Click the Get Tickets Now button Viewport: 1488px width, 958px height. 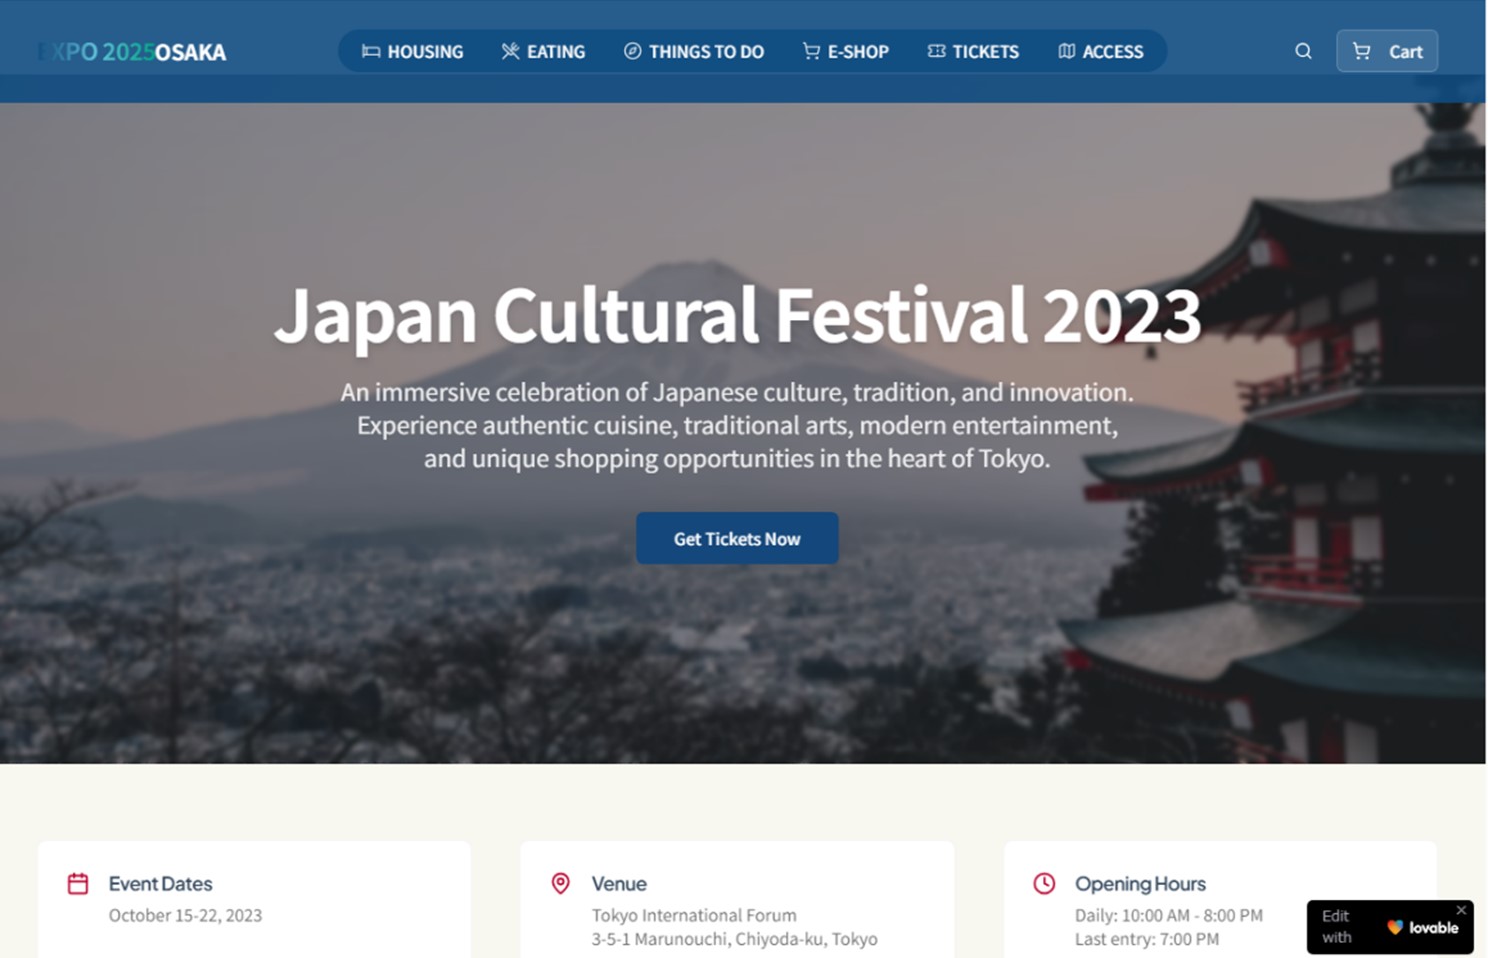(x=737, y=538)
